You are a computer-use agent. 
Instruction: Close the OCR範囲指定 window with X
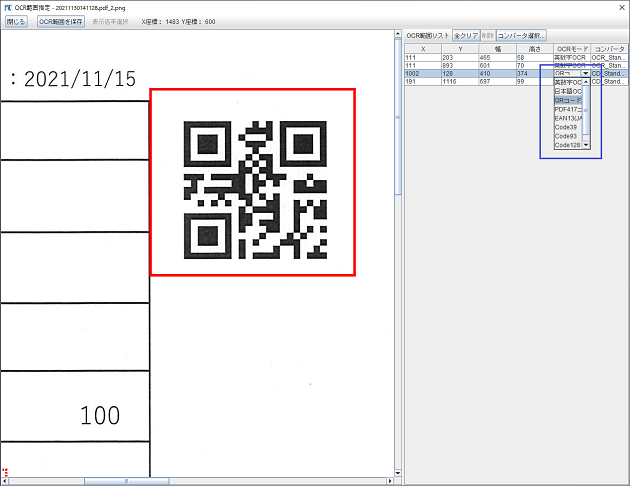(x=621, y=8)
